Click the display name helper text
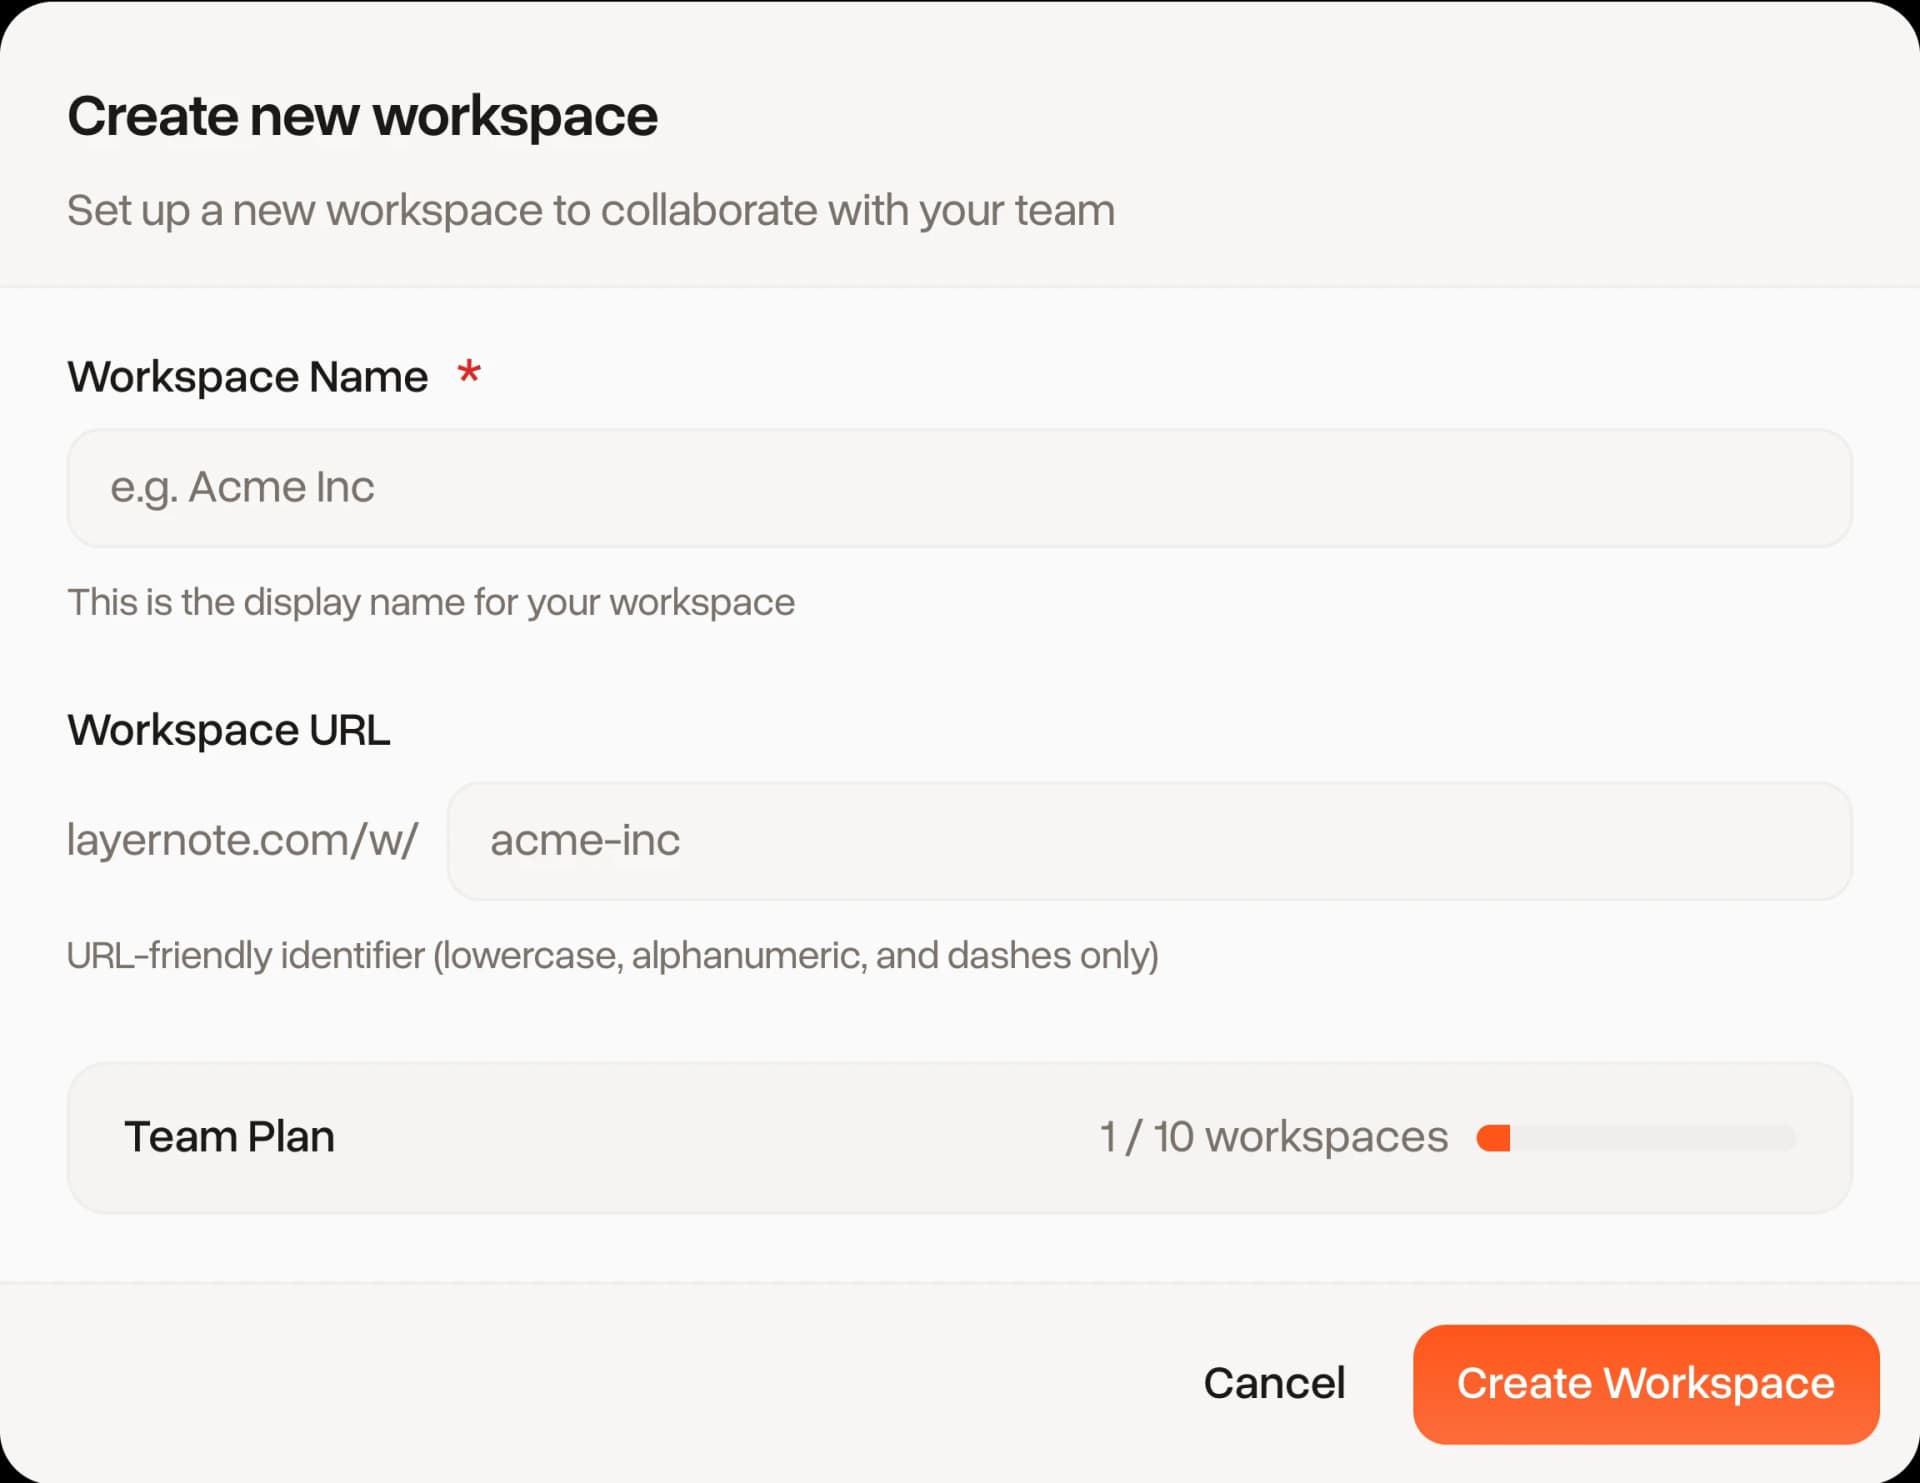This screenshot has width=1920, height=1483. click(430, 602)
